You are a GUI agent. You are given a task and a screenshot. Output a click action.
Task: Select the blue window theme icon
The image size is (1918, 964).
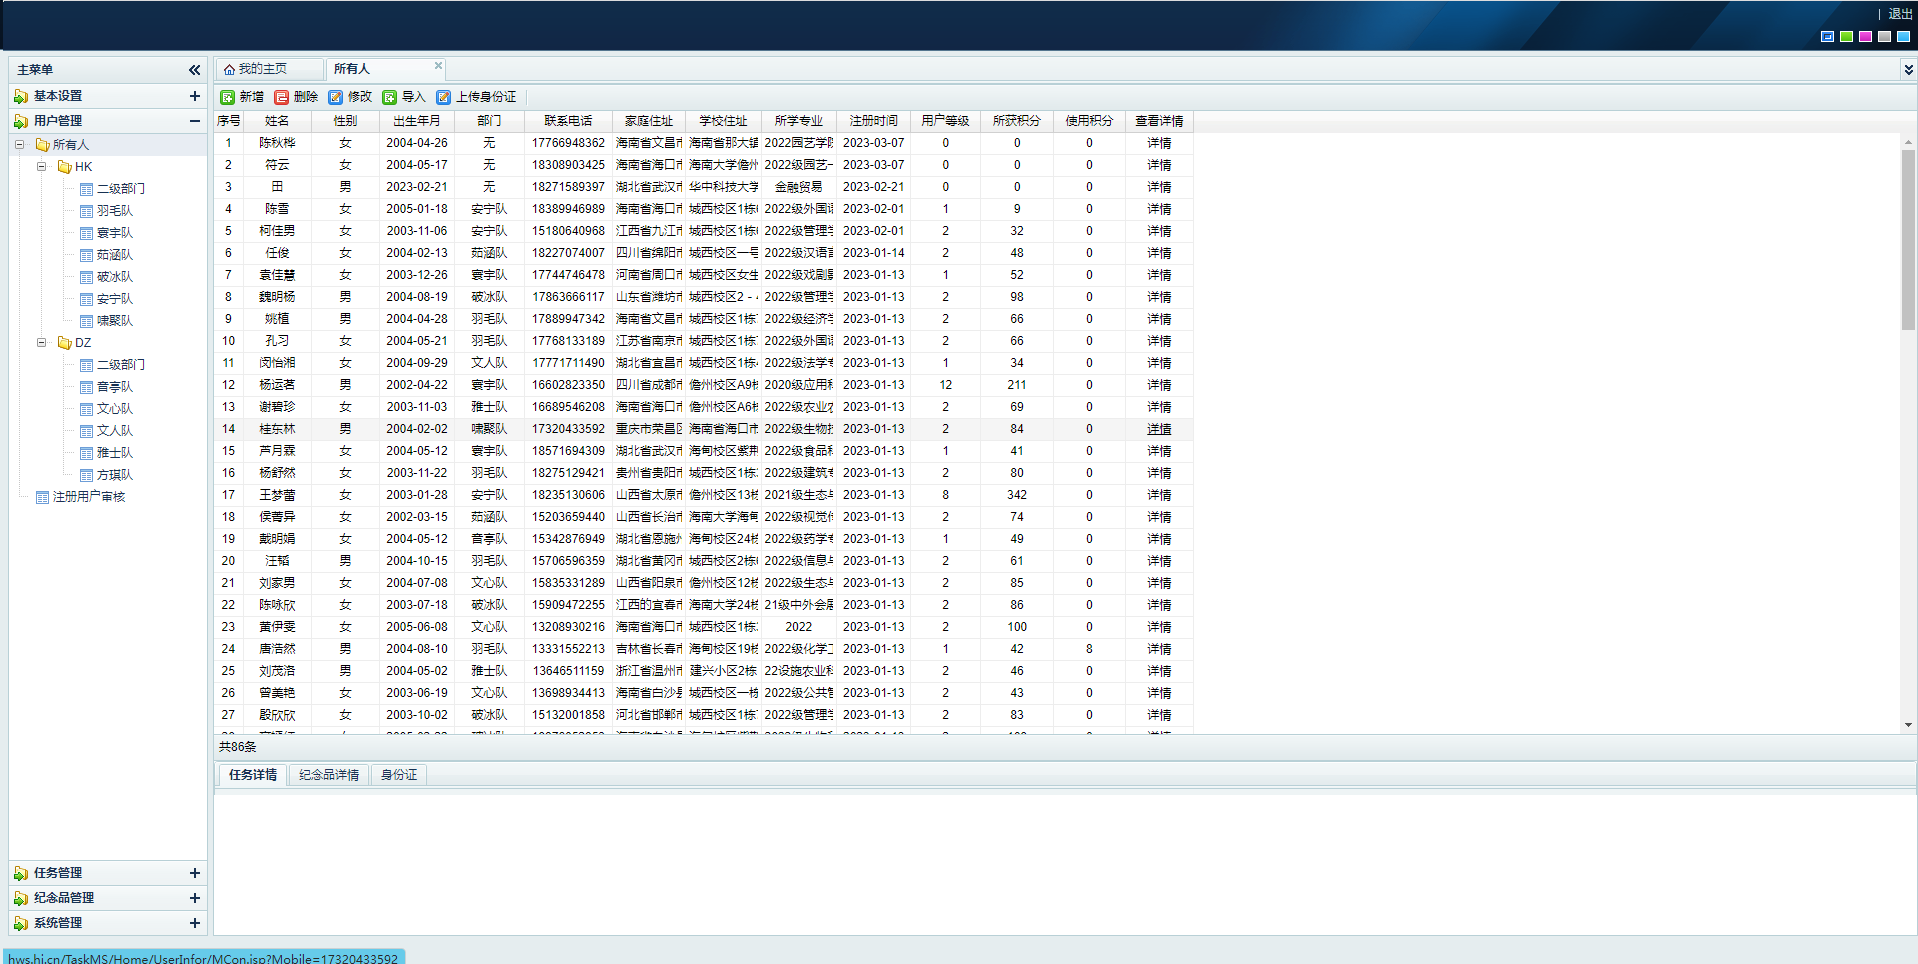click(x=1827, y=37)
